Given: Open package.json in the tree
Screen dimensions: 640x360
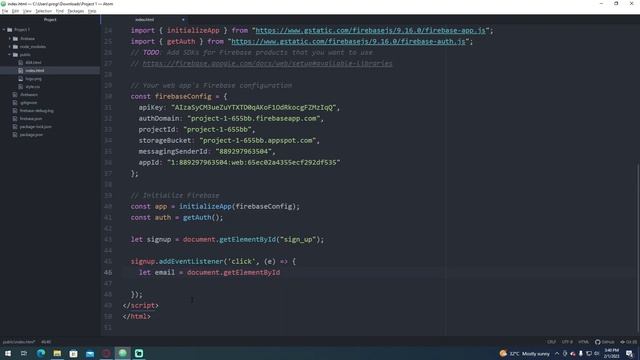Looking at the screenshot, I should click(x=31, y=135).
